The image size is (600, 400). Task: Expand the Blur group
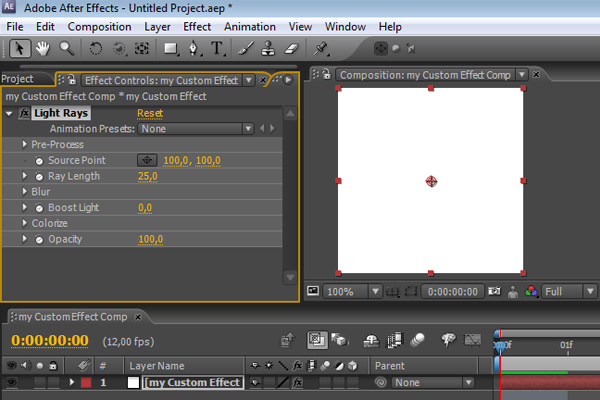point(25,191)
